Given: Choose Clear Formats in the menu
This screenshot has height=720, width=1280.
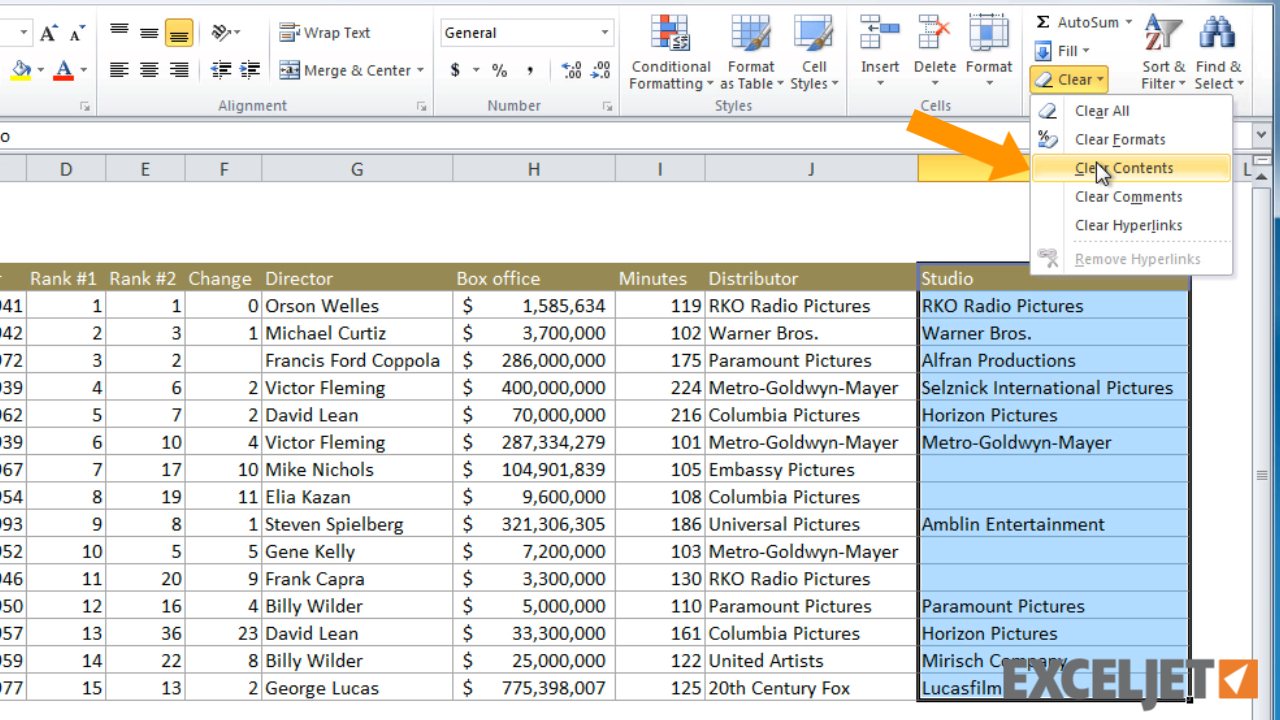Looking at the screenshot, I should click(x=1123, y=139).
